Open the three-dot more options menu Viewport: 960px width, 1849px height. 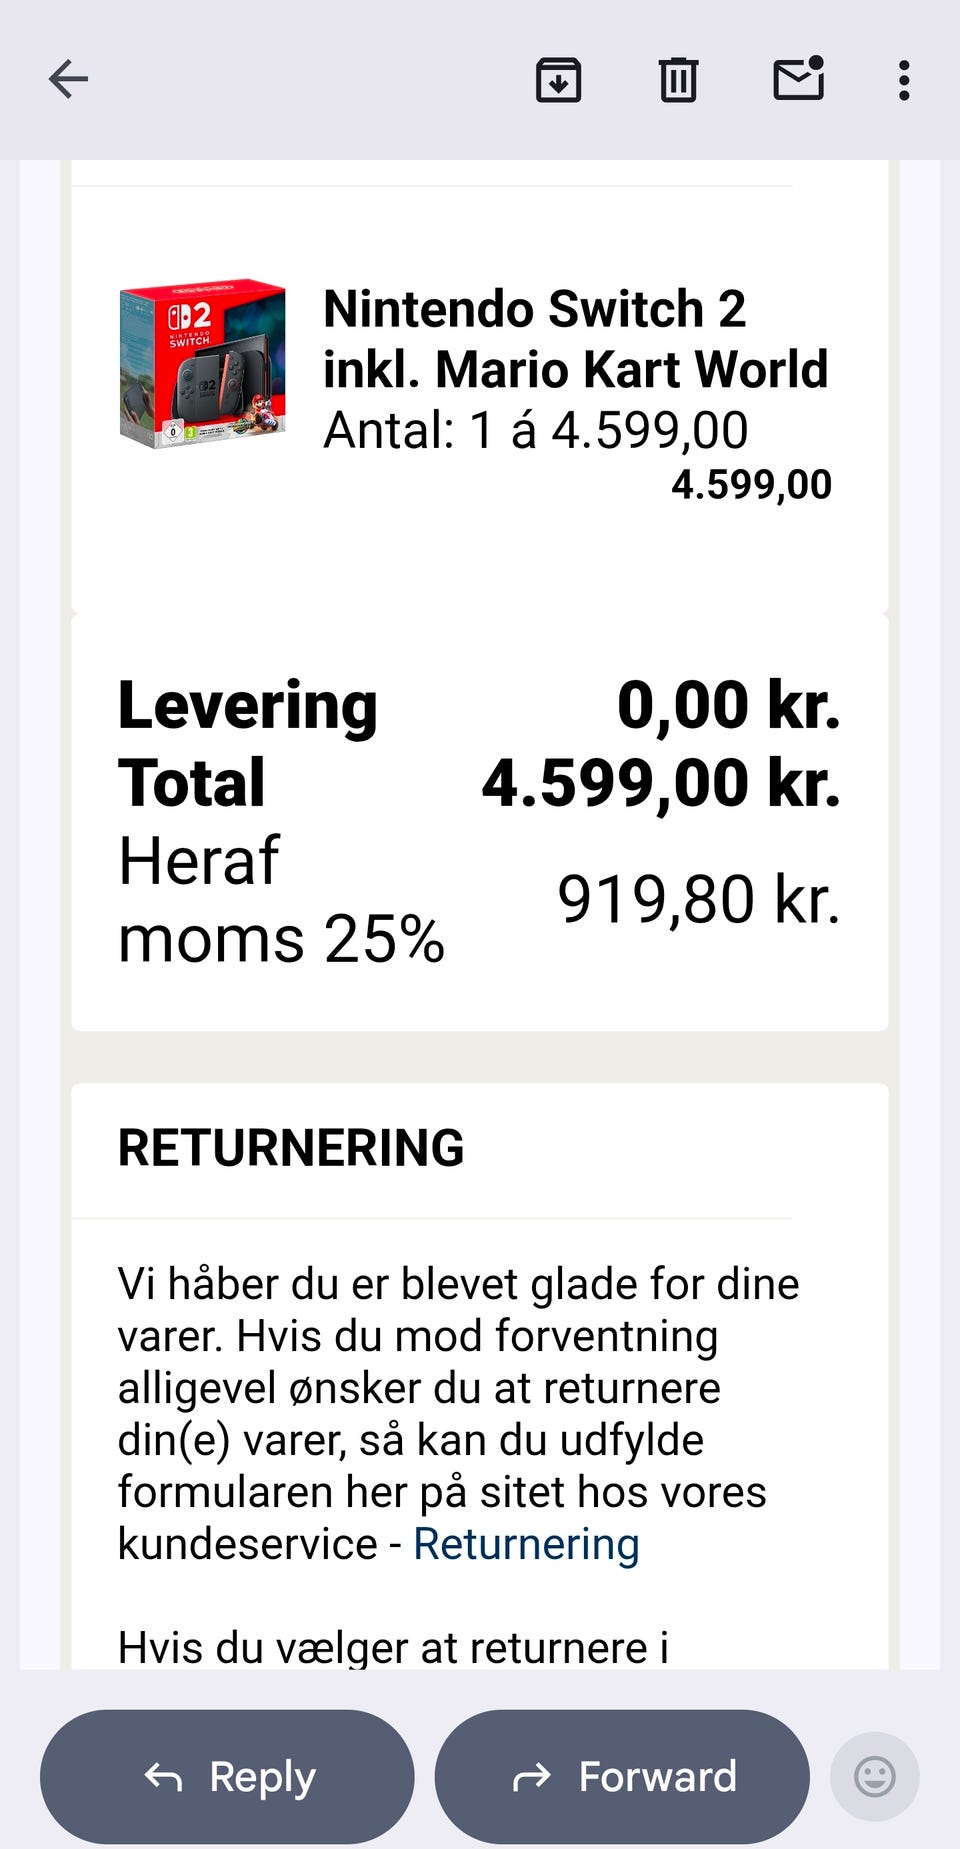pos(904,79)
